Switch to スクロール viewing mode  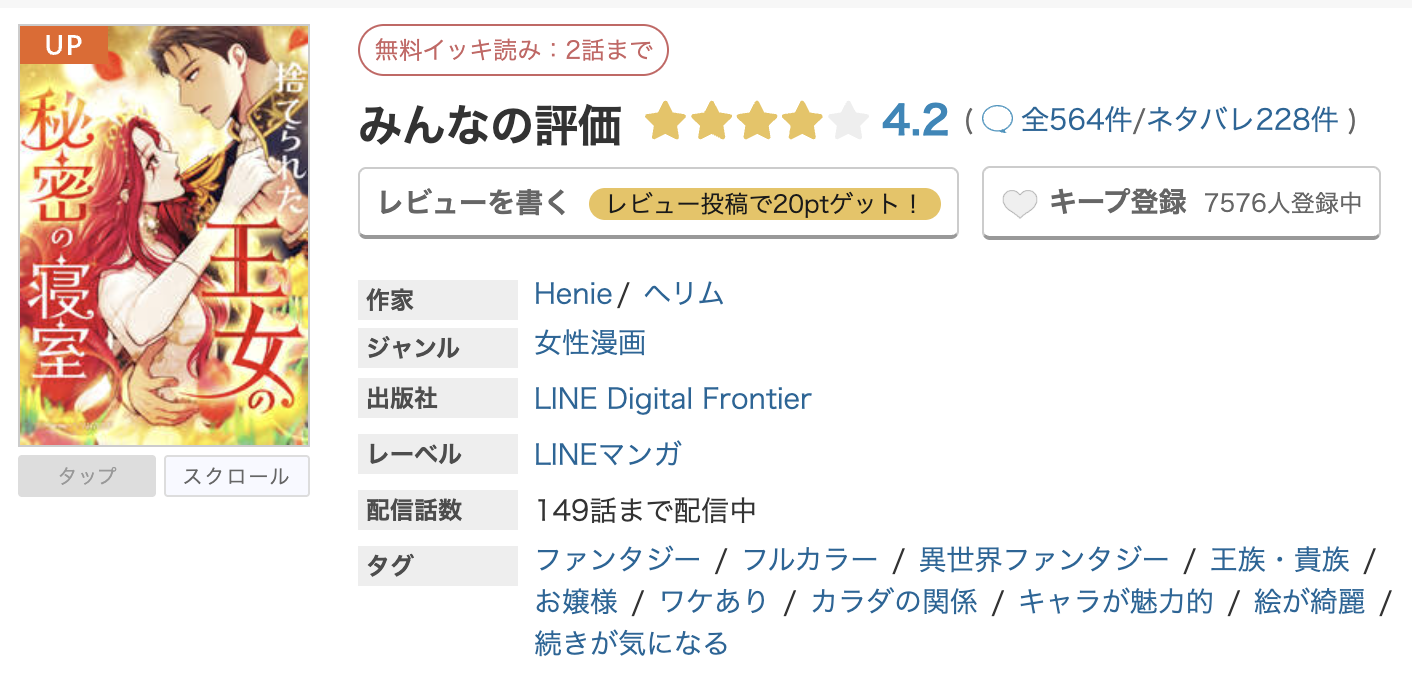237,476
